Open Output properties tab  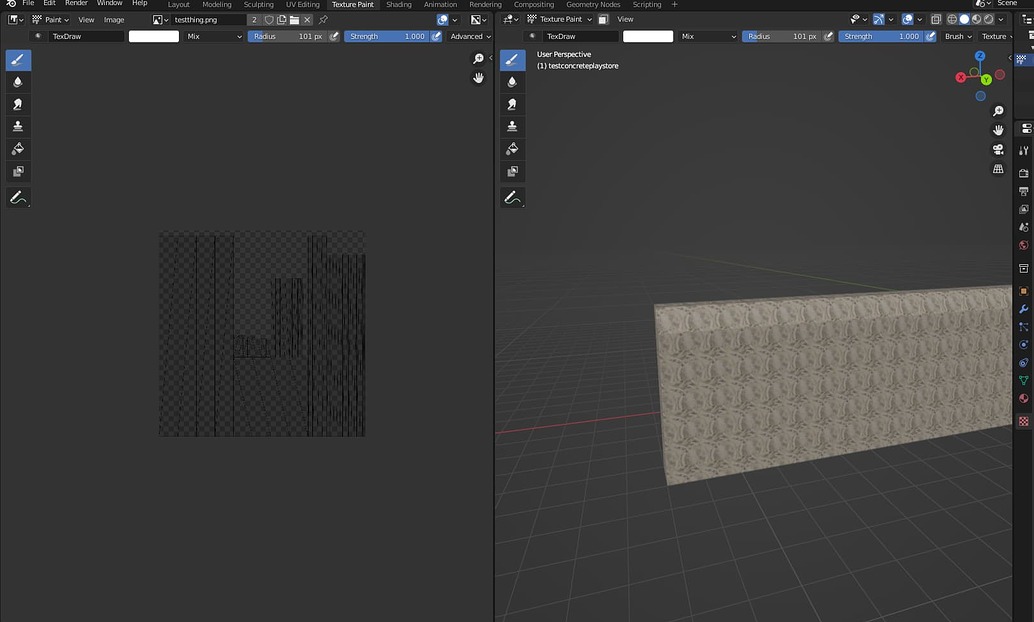1023,191
